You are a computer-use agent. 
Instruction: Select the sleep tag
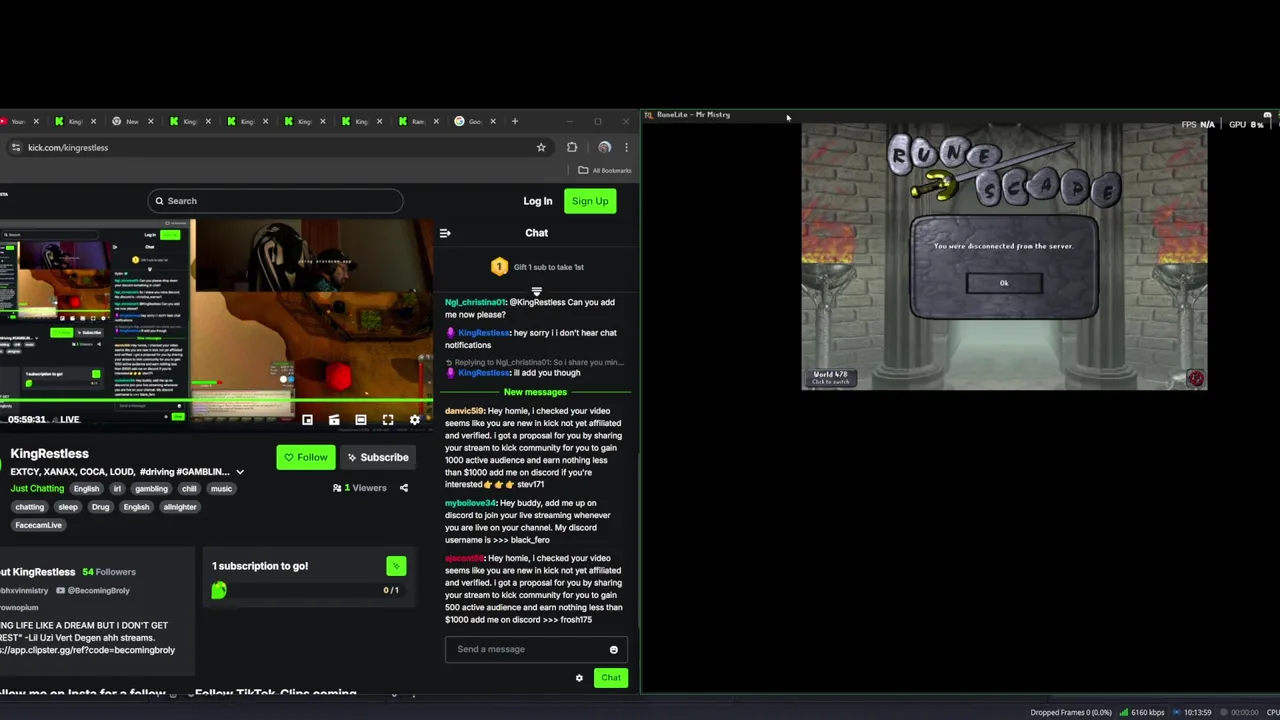67,507
